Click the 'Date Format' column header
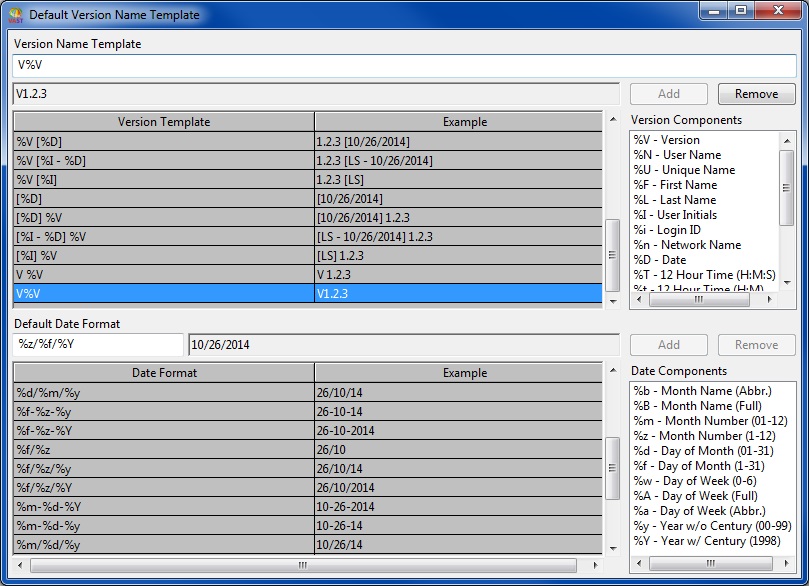 point(164,373)
